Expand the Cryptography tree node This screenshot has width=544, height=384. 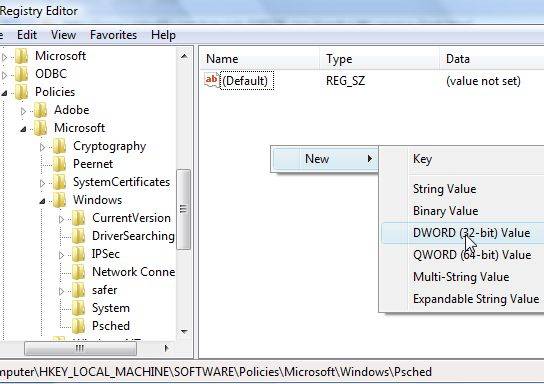tap(42, 147)
